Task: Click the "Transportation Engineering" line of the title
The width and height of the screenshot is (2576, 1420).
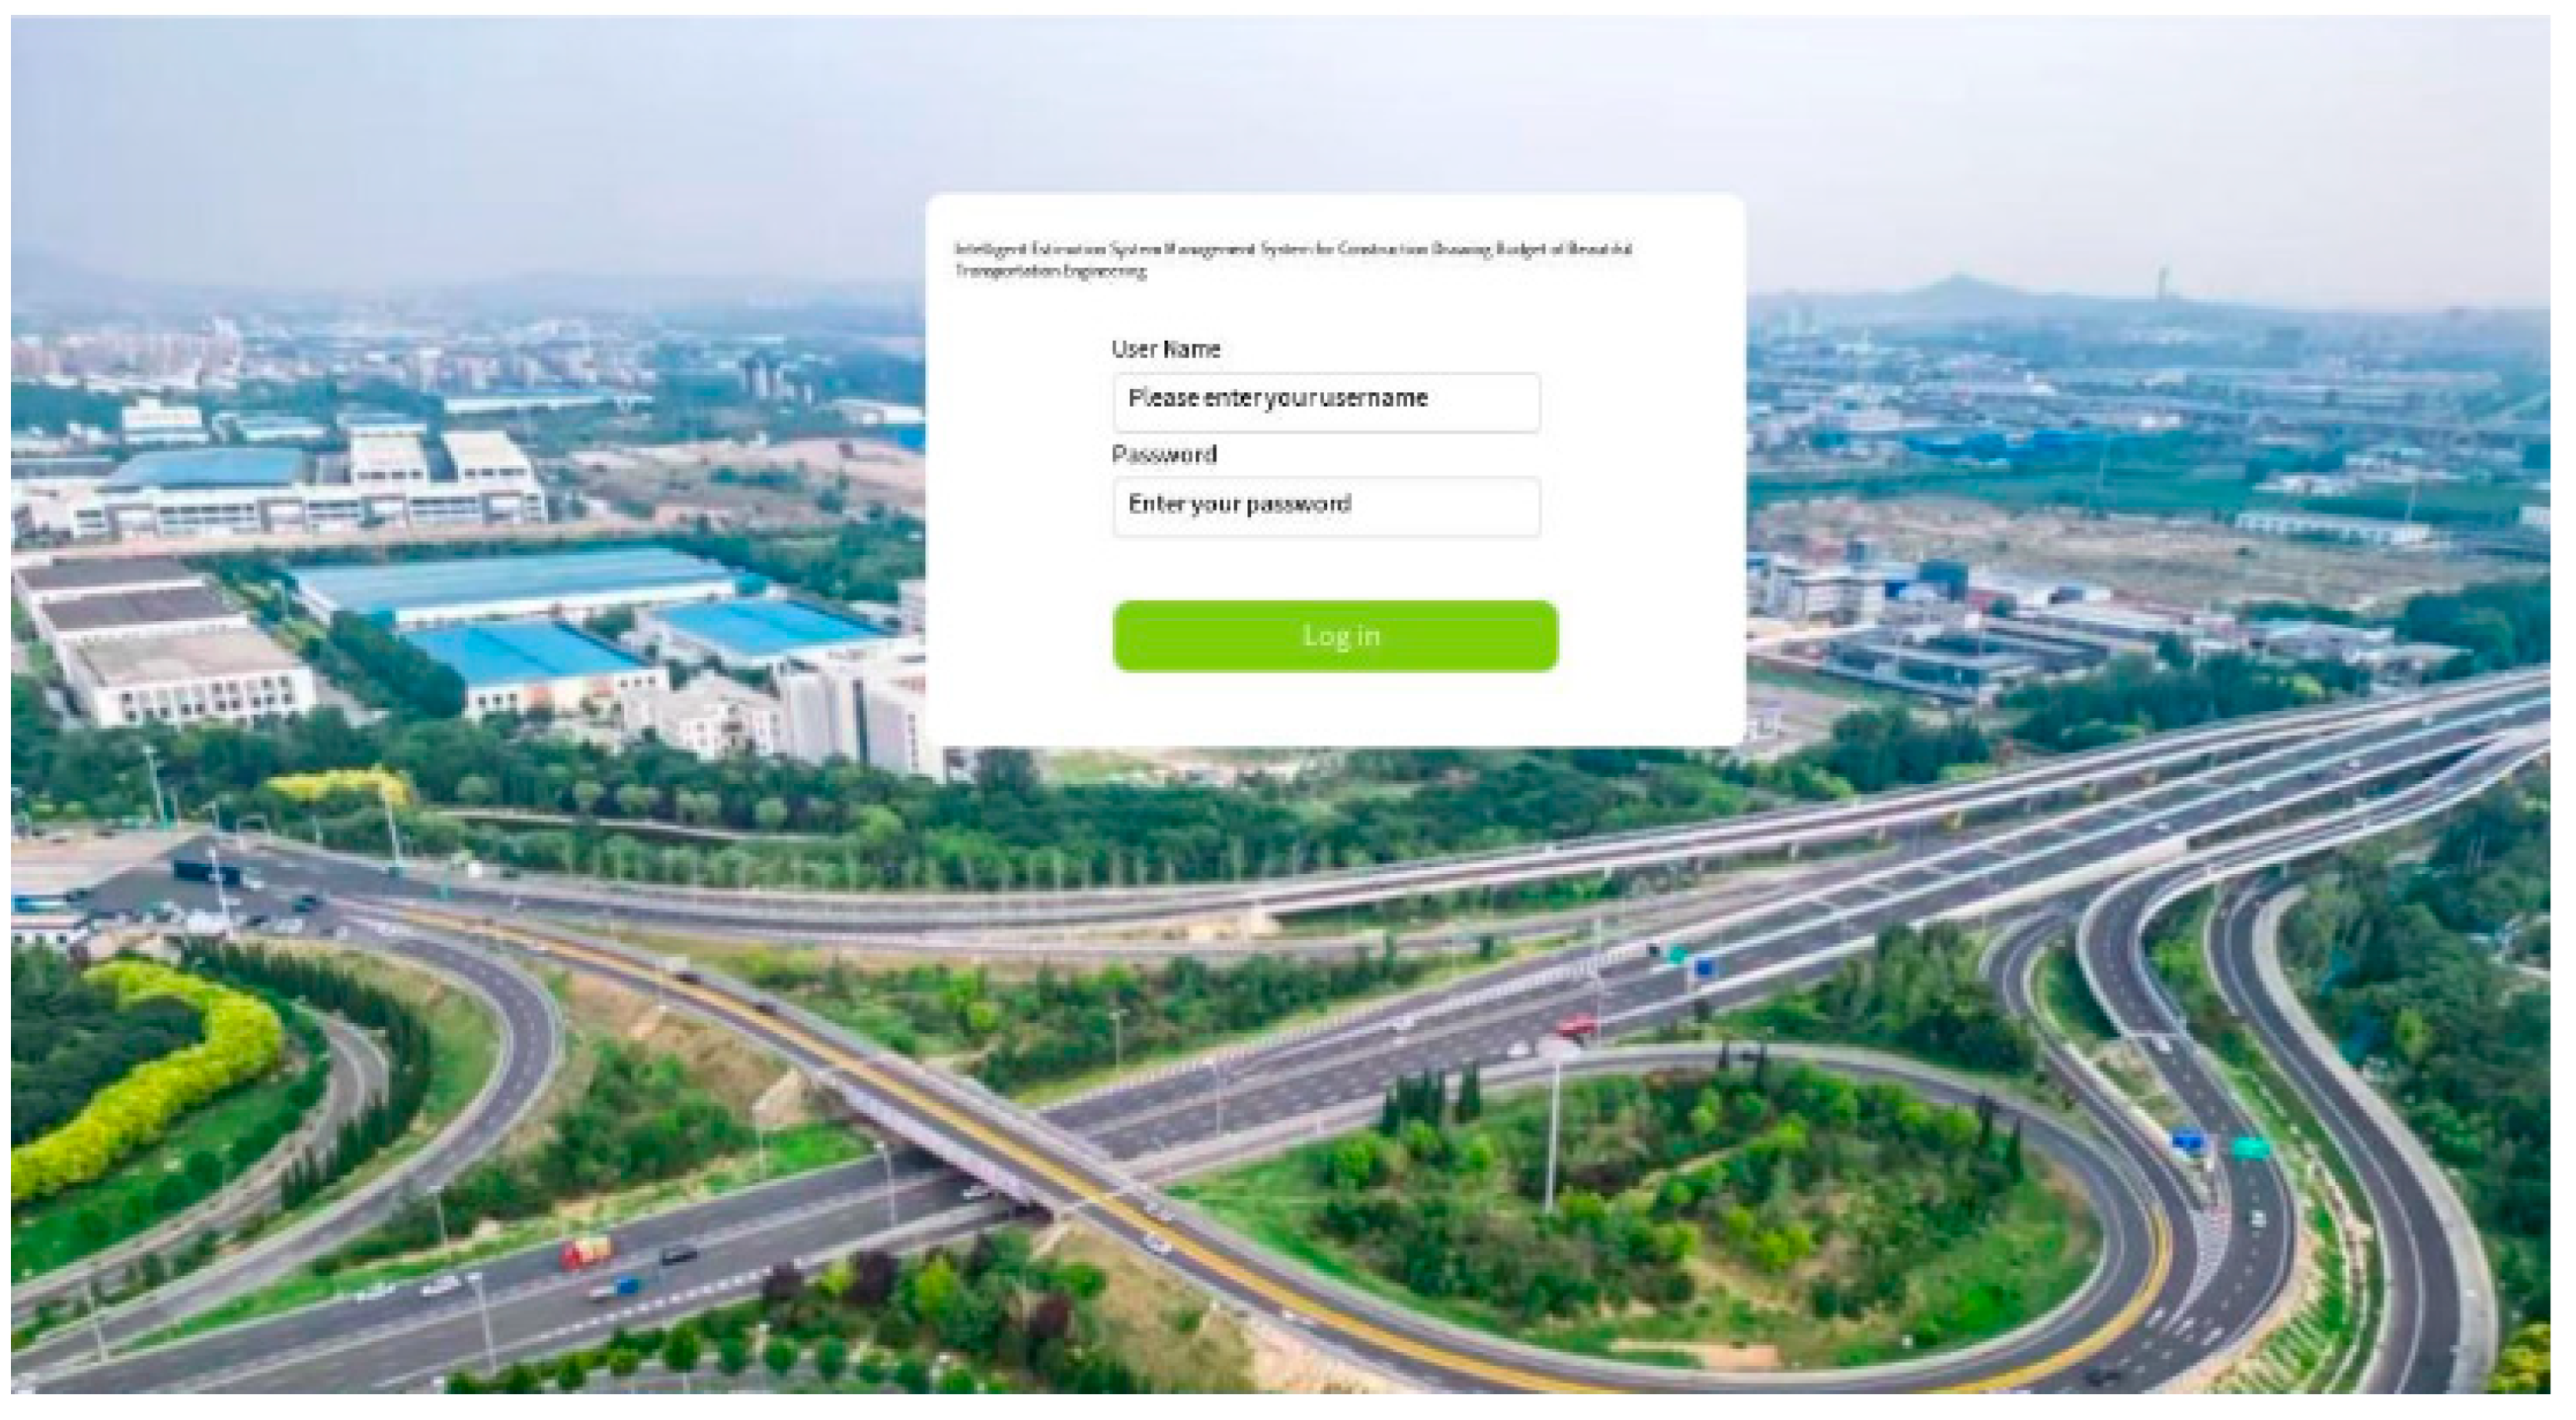Action: point(1050,270)
